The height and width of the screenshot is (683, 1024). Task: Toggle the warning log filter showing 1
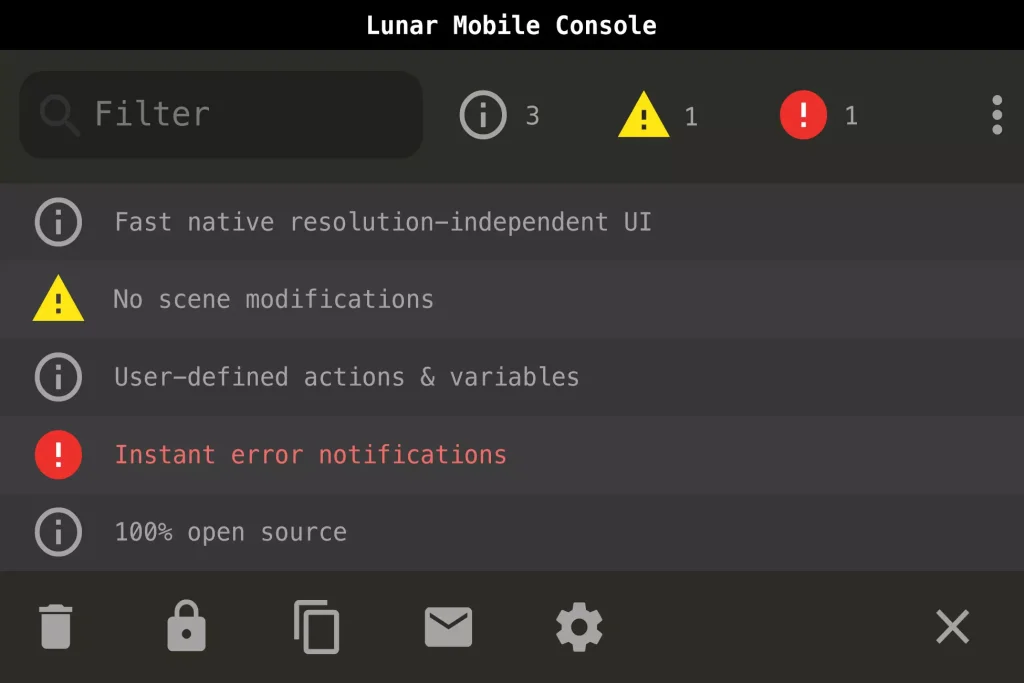pyautogui.click(x=658, y=115)
